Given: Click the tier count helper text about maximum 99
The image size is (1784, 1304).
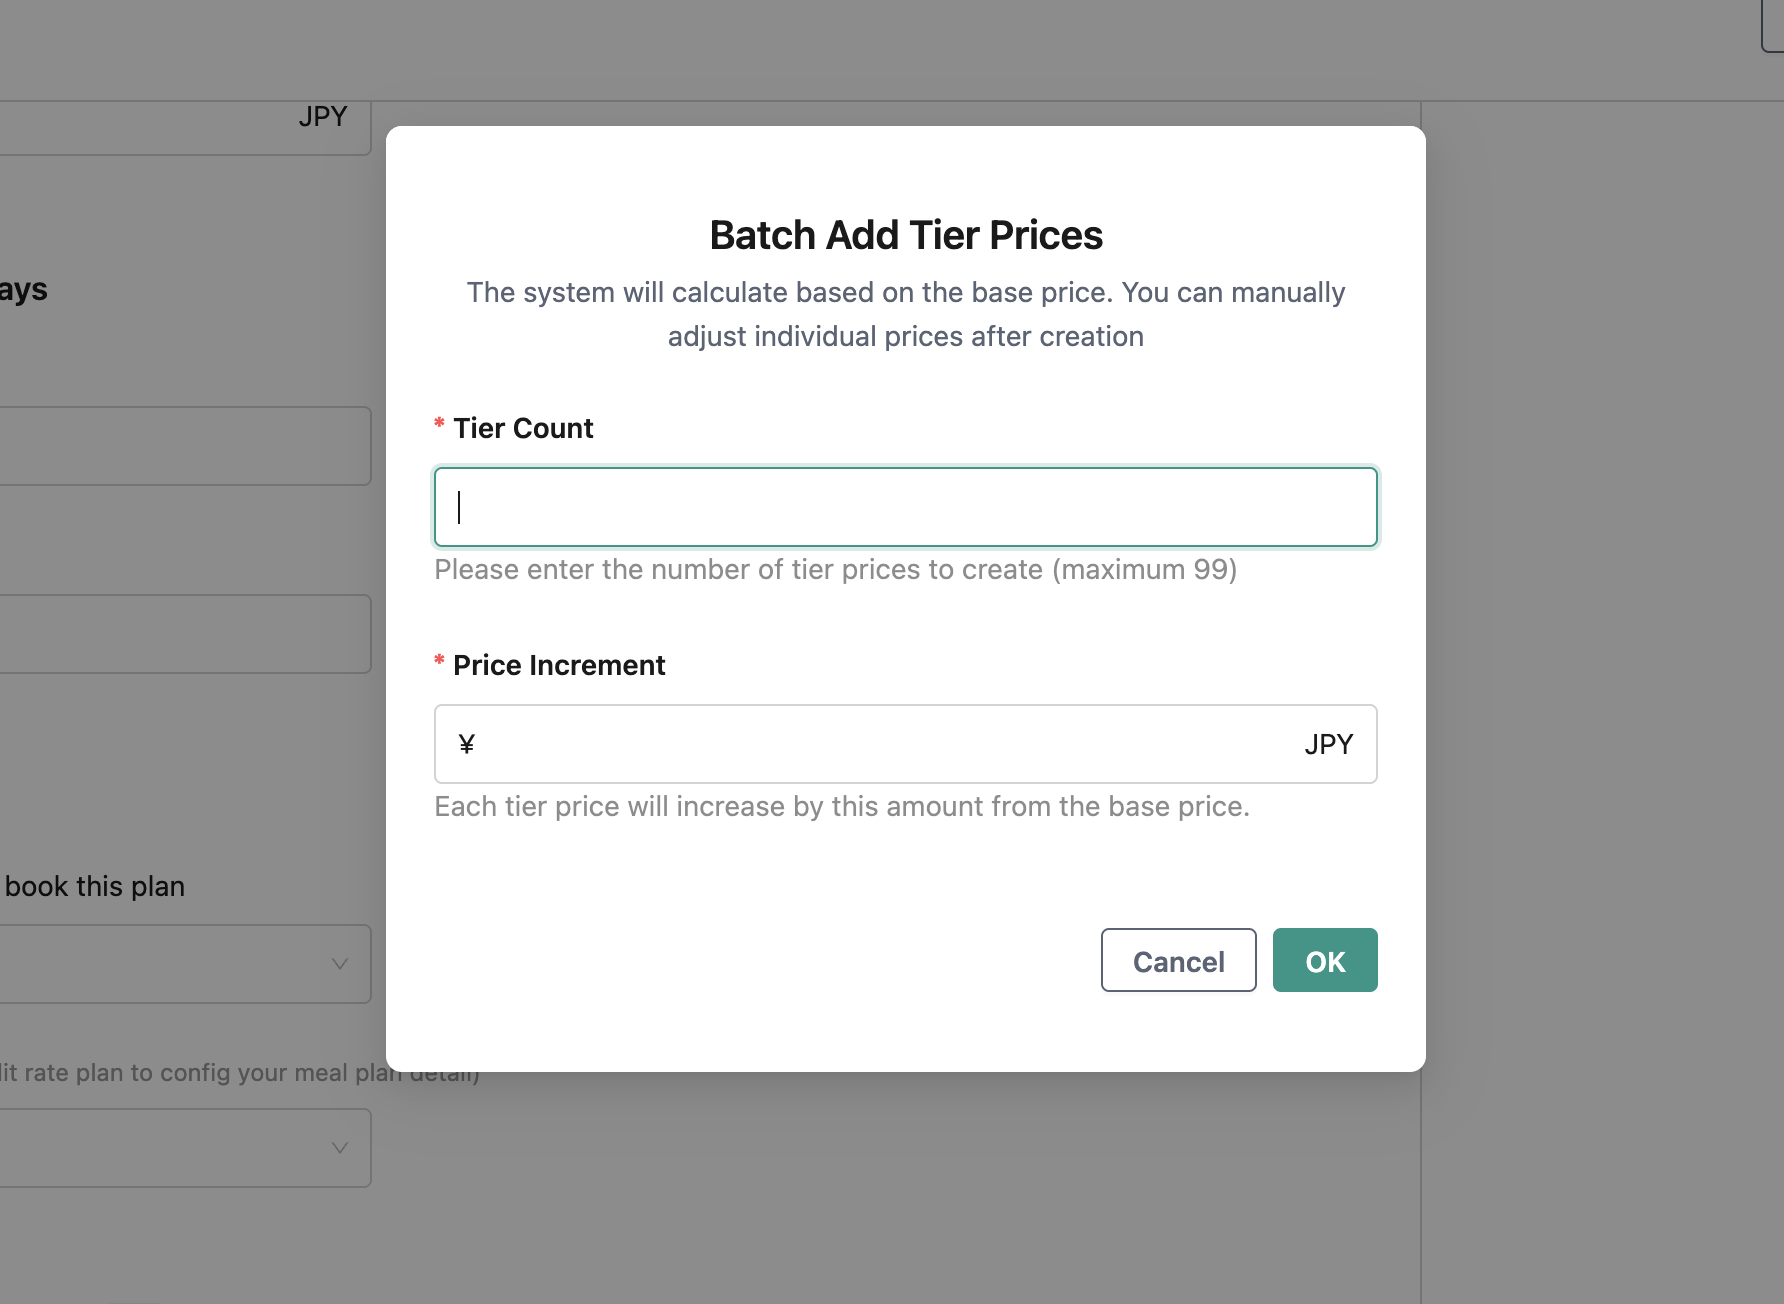Looking at the screenshot, I should [x=834, y=569].
